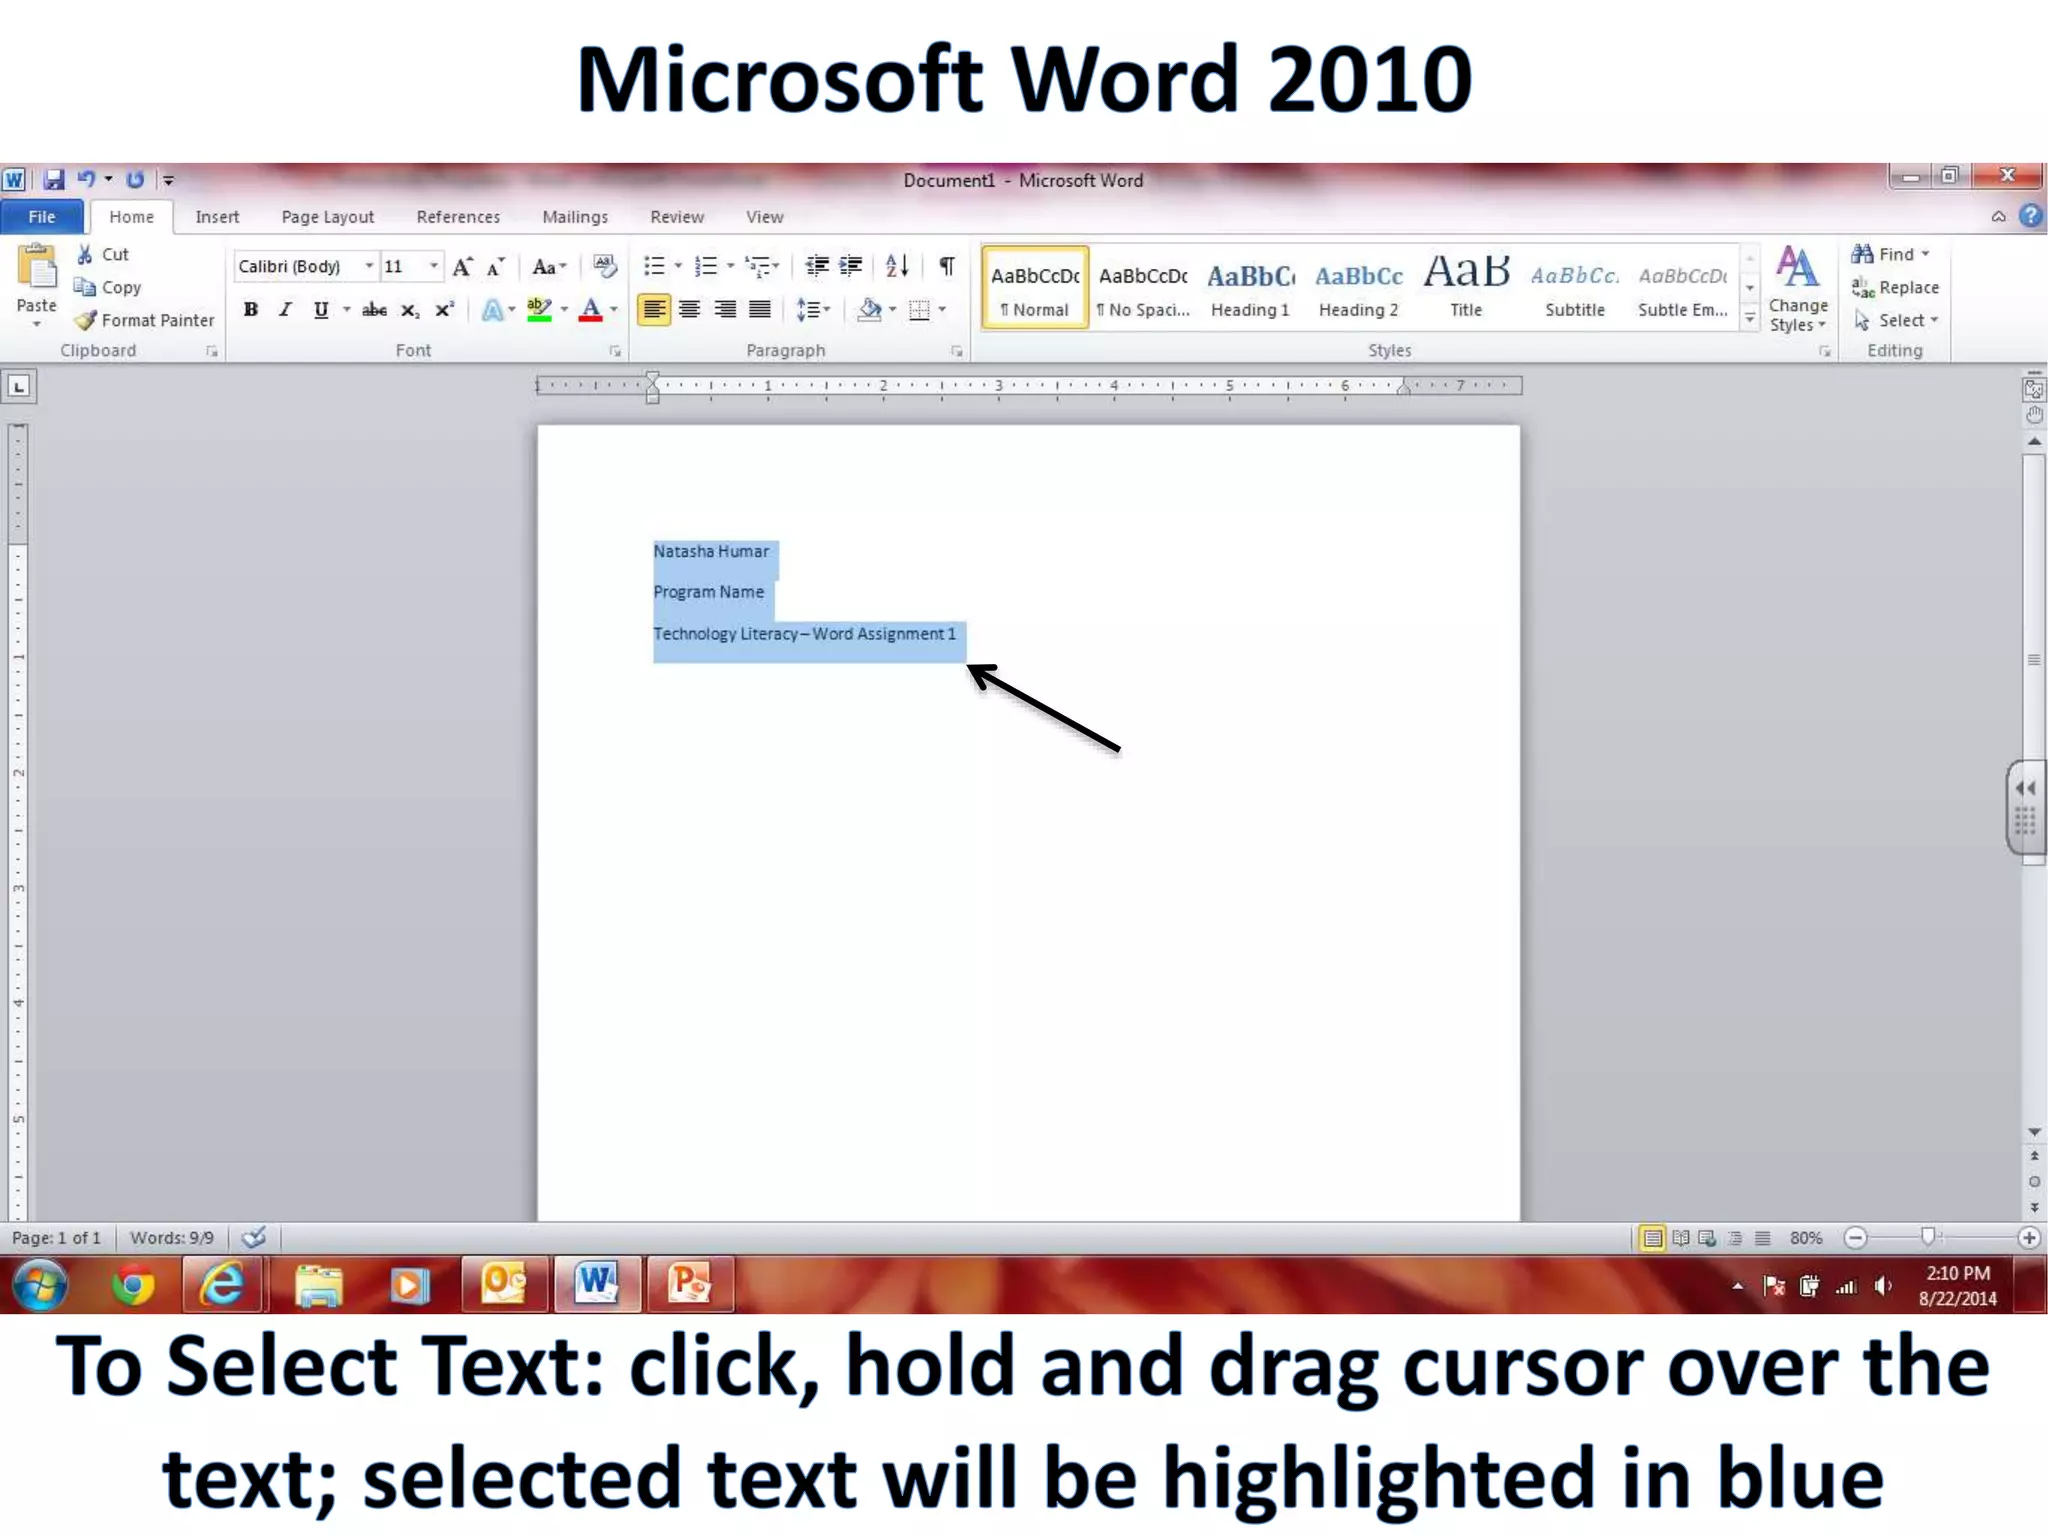This screenshot has height=1536, width=2048.
Task: Click the Clear Formatting icon
Action: pyautogui.click(x=605, y=266)
